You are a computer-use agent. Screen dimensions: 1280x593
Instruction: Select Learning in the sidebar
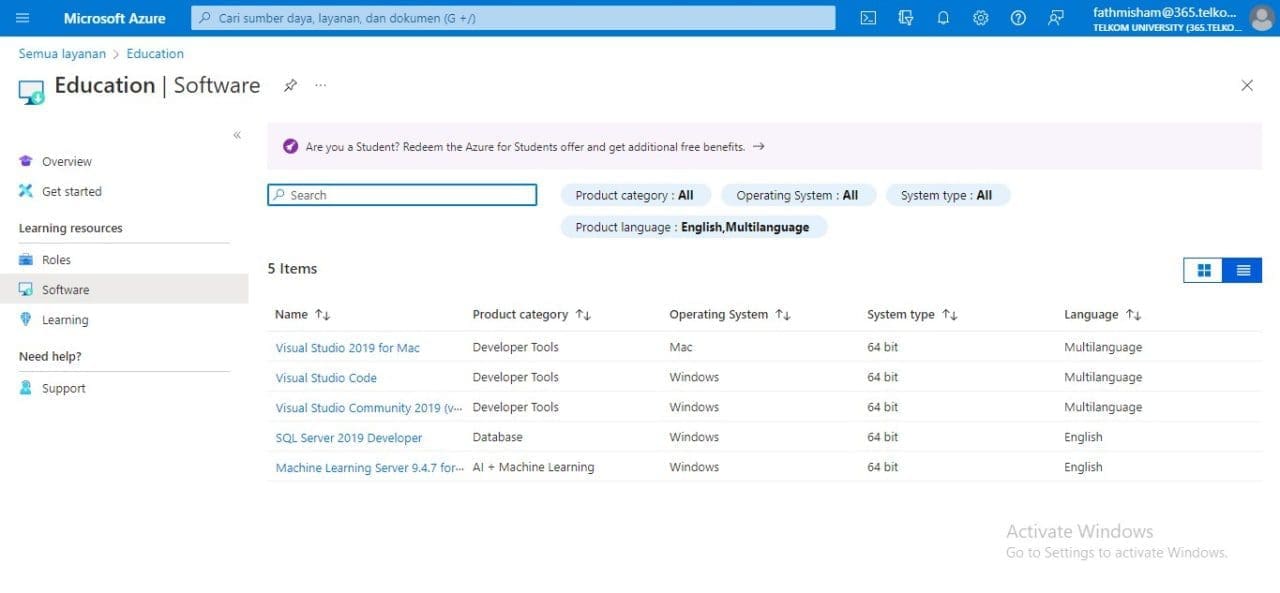click(x=65, y=320)
